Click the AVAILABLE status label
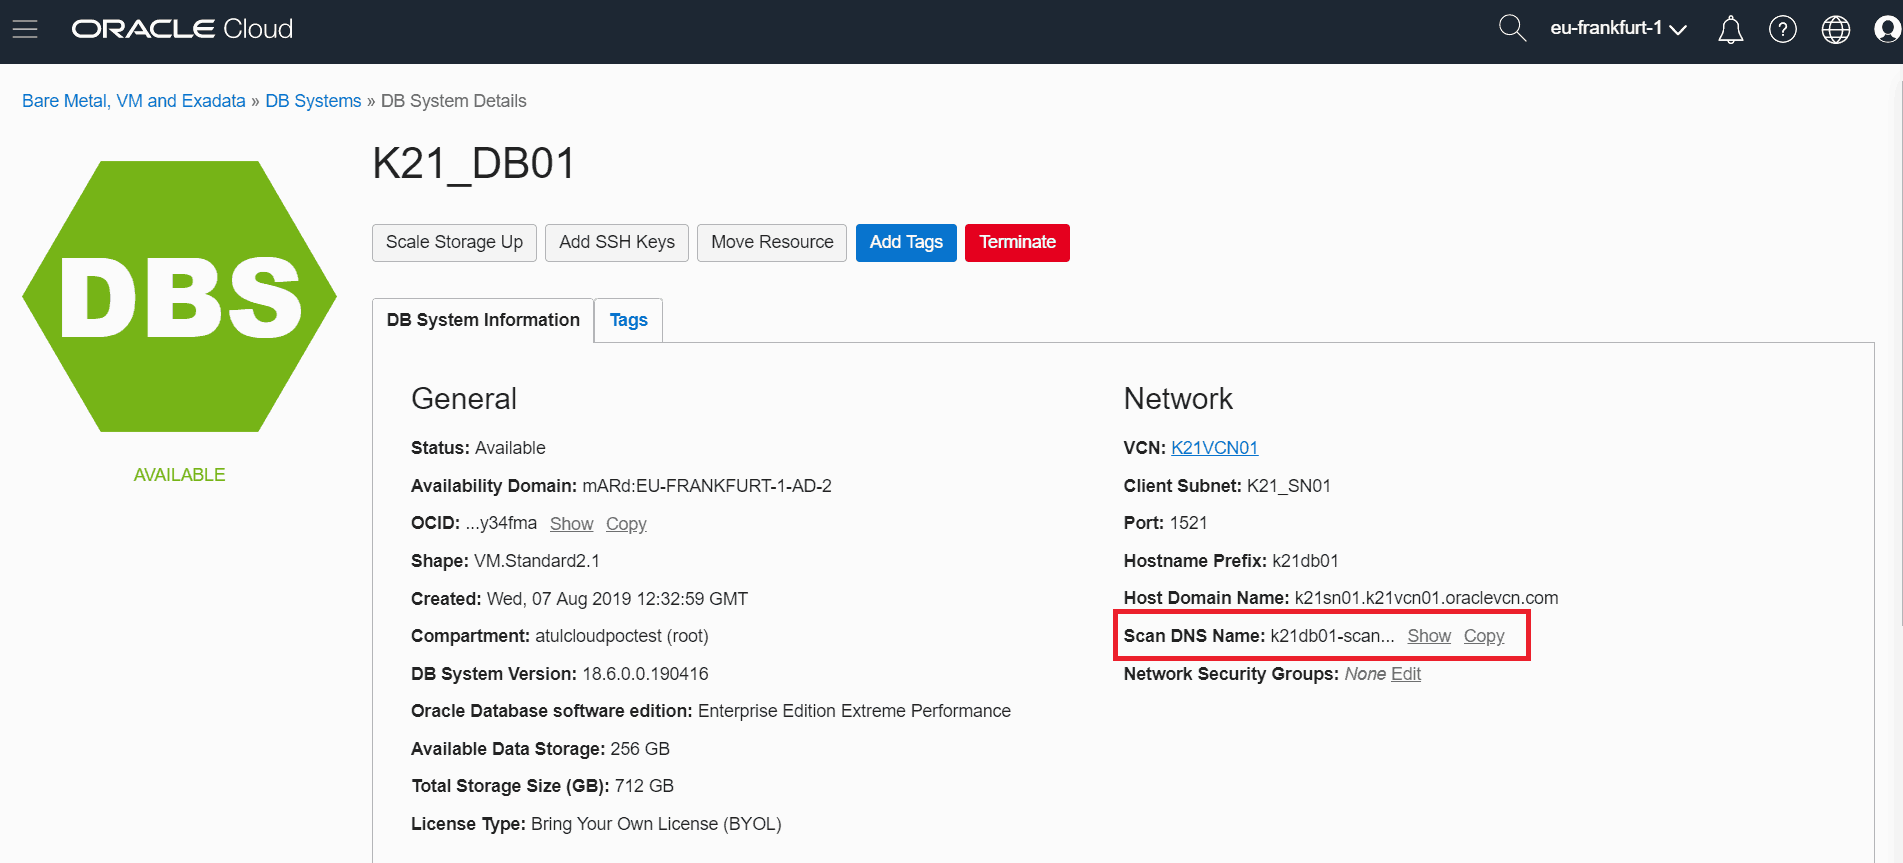This screenshot has height=863, width=1903. click(x=180, y=475)
